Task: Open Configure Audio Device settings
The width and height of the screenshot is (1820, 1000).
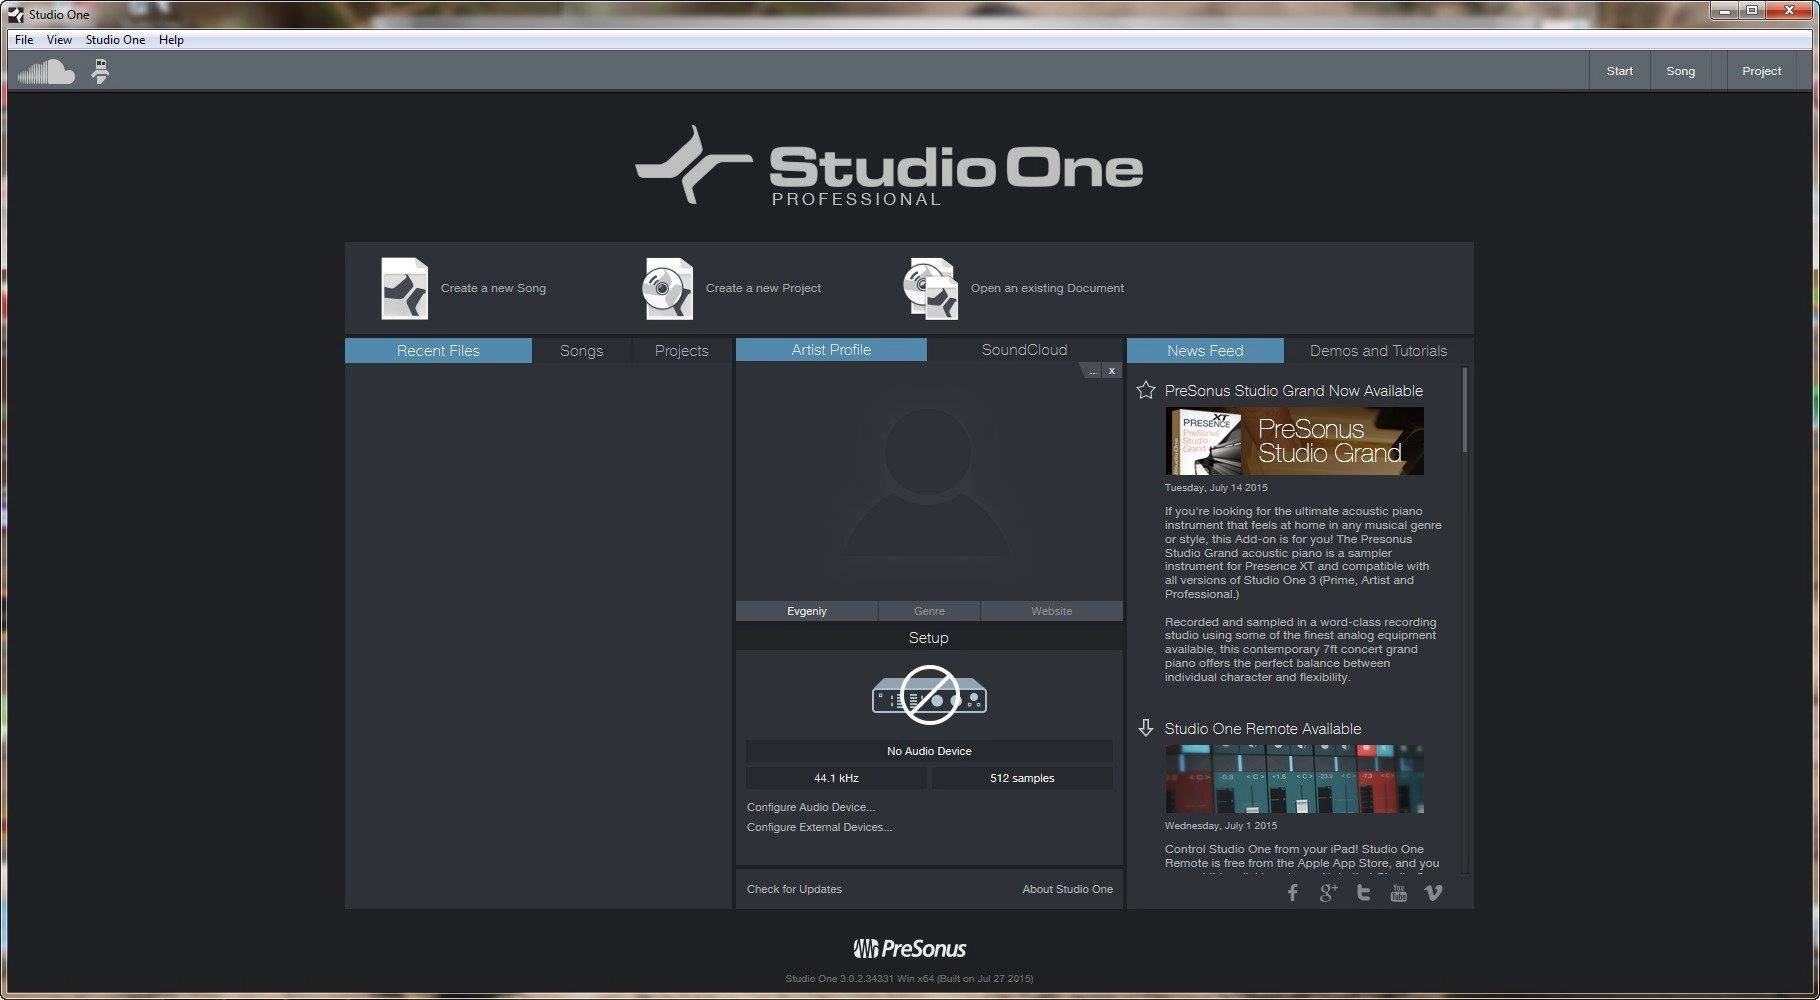Action: click(810, 807)
